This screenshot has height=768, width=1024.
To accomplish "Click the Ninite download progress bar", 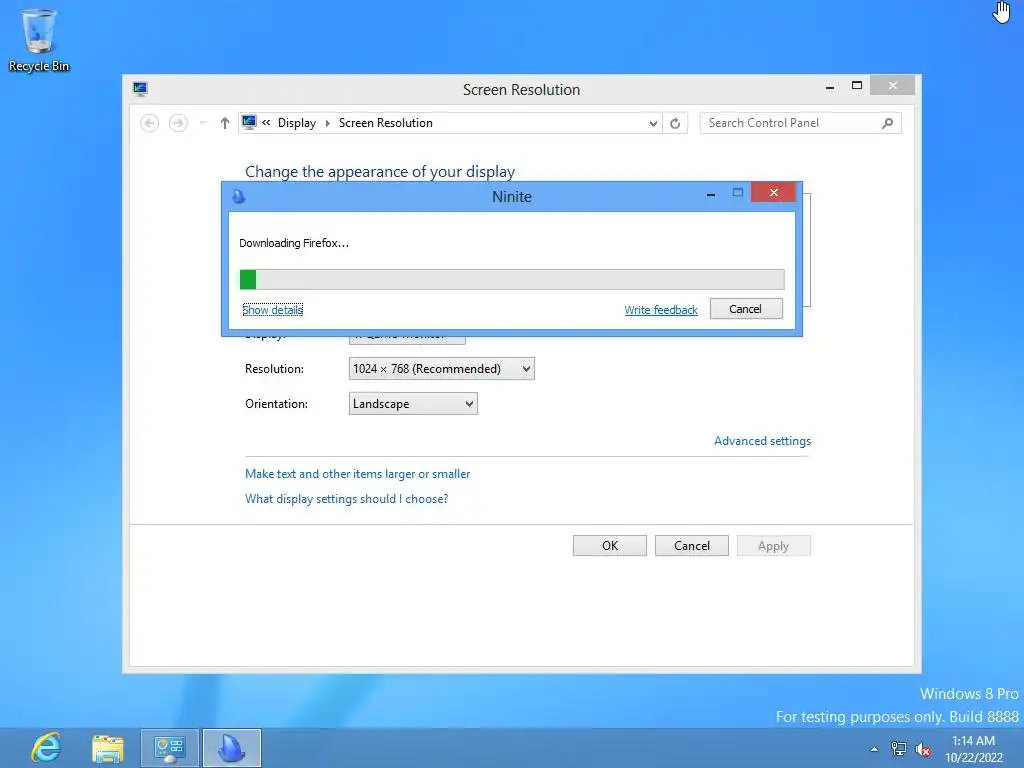I will click(512, 280).
